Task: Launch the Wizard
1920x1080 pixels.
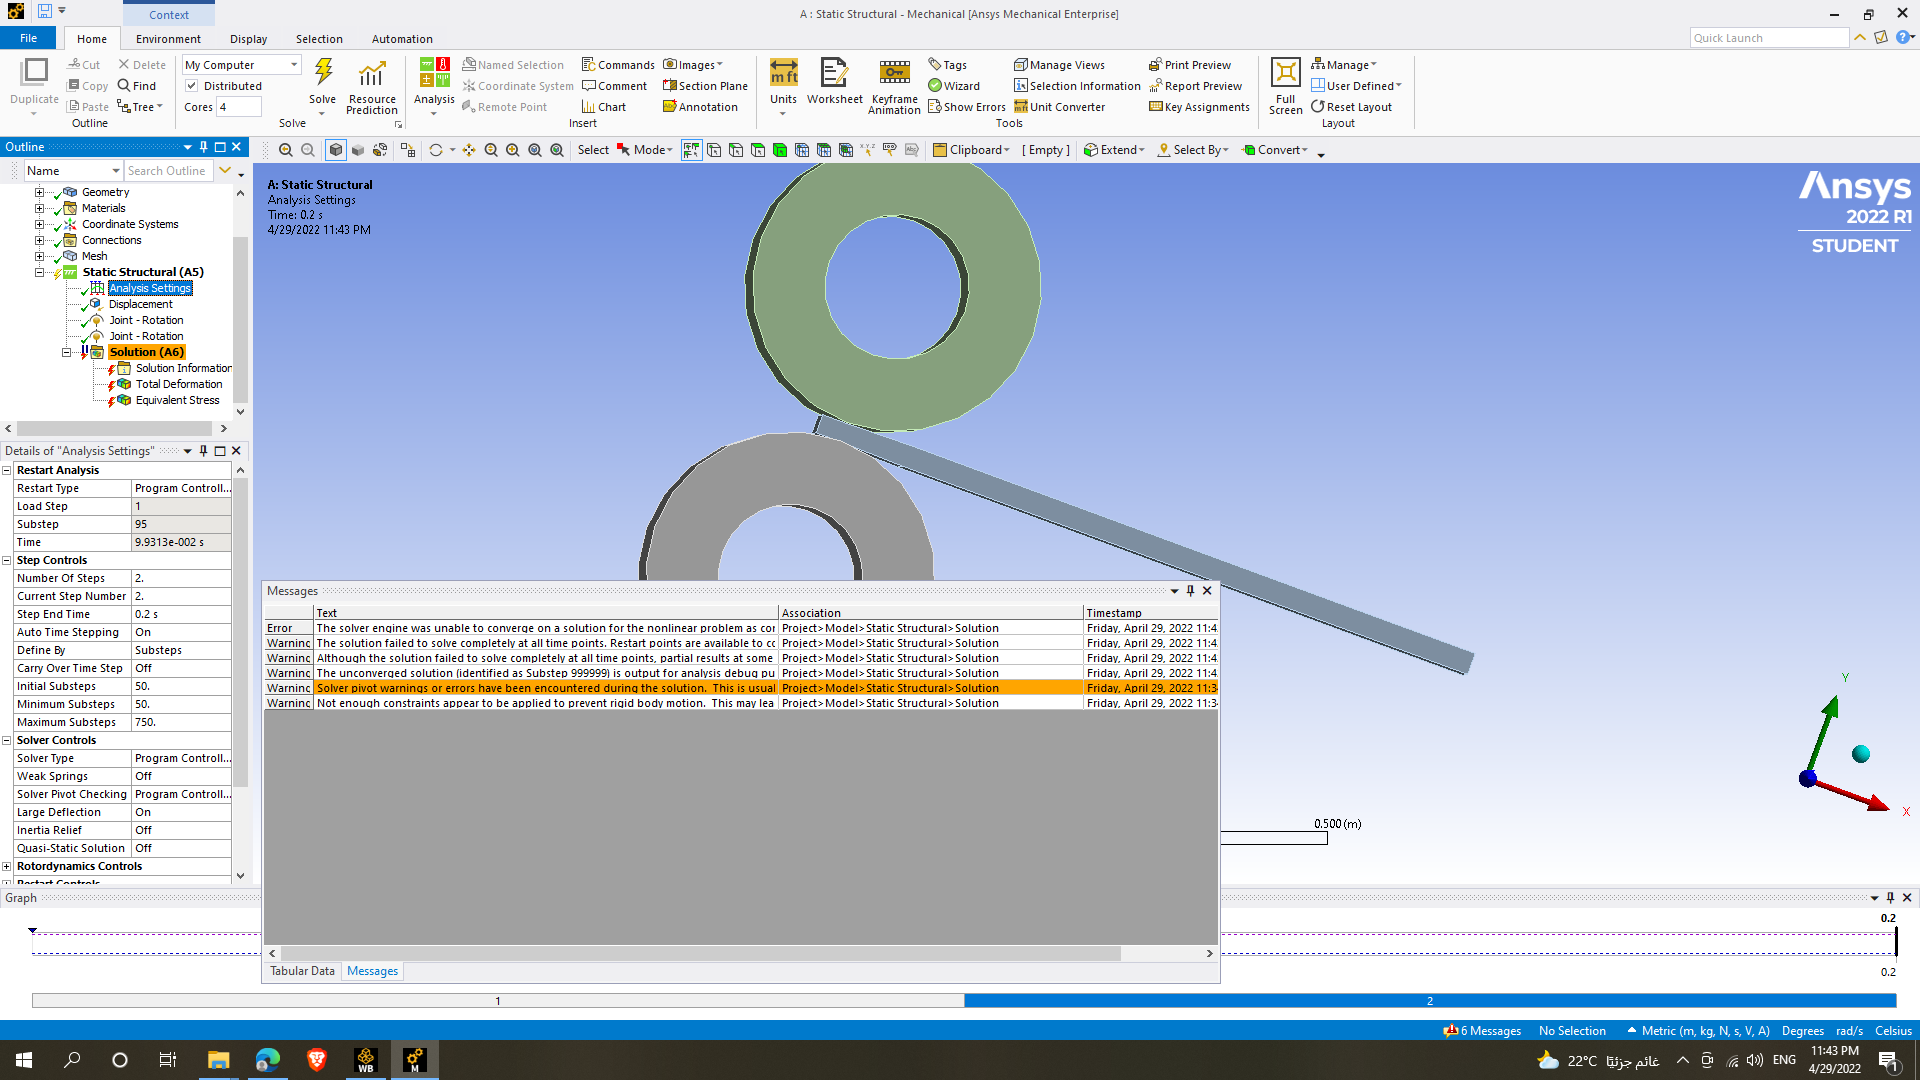Action: pyautogui.click(x=954, y=86)
